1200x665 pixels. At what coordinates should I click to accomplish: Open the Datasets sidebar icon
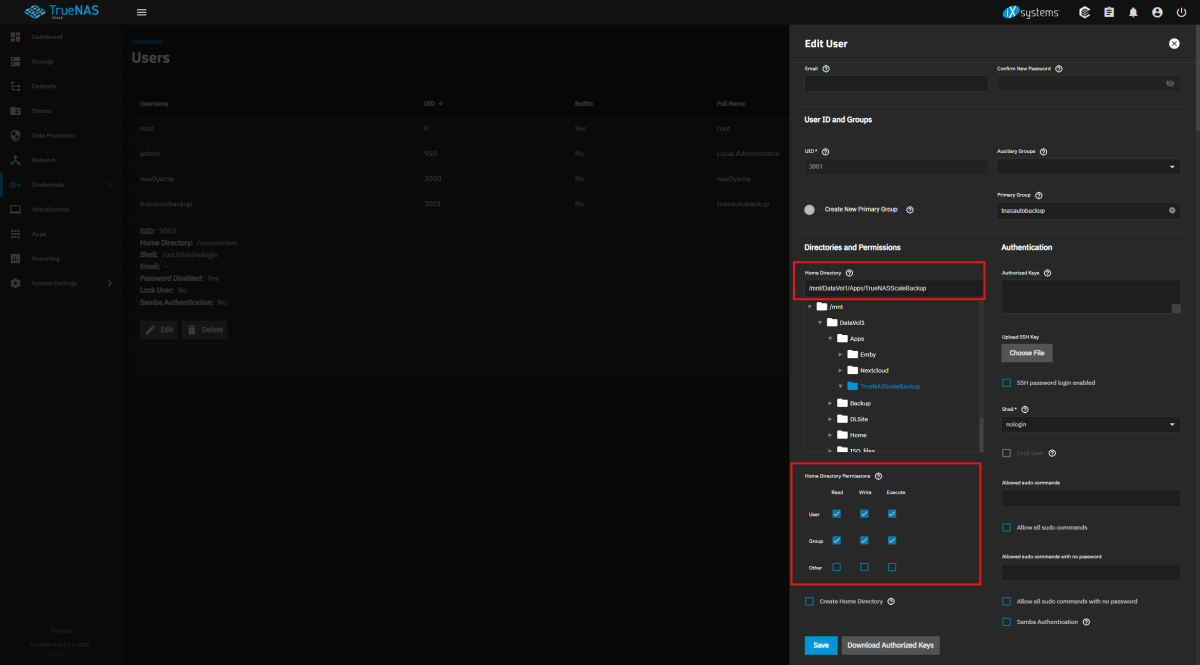click(x=15, y=86)
